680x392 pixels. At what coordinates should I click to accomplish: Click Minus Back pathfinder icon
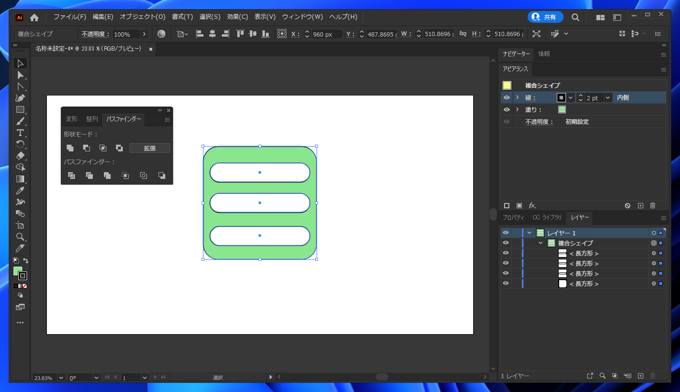point(162,176)
